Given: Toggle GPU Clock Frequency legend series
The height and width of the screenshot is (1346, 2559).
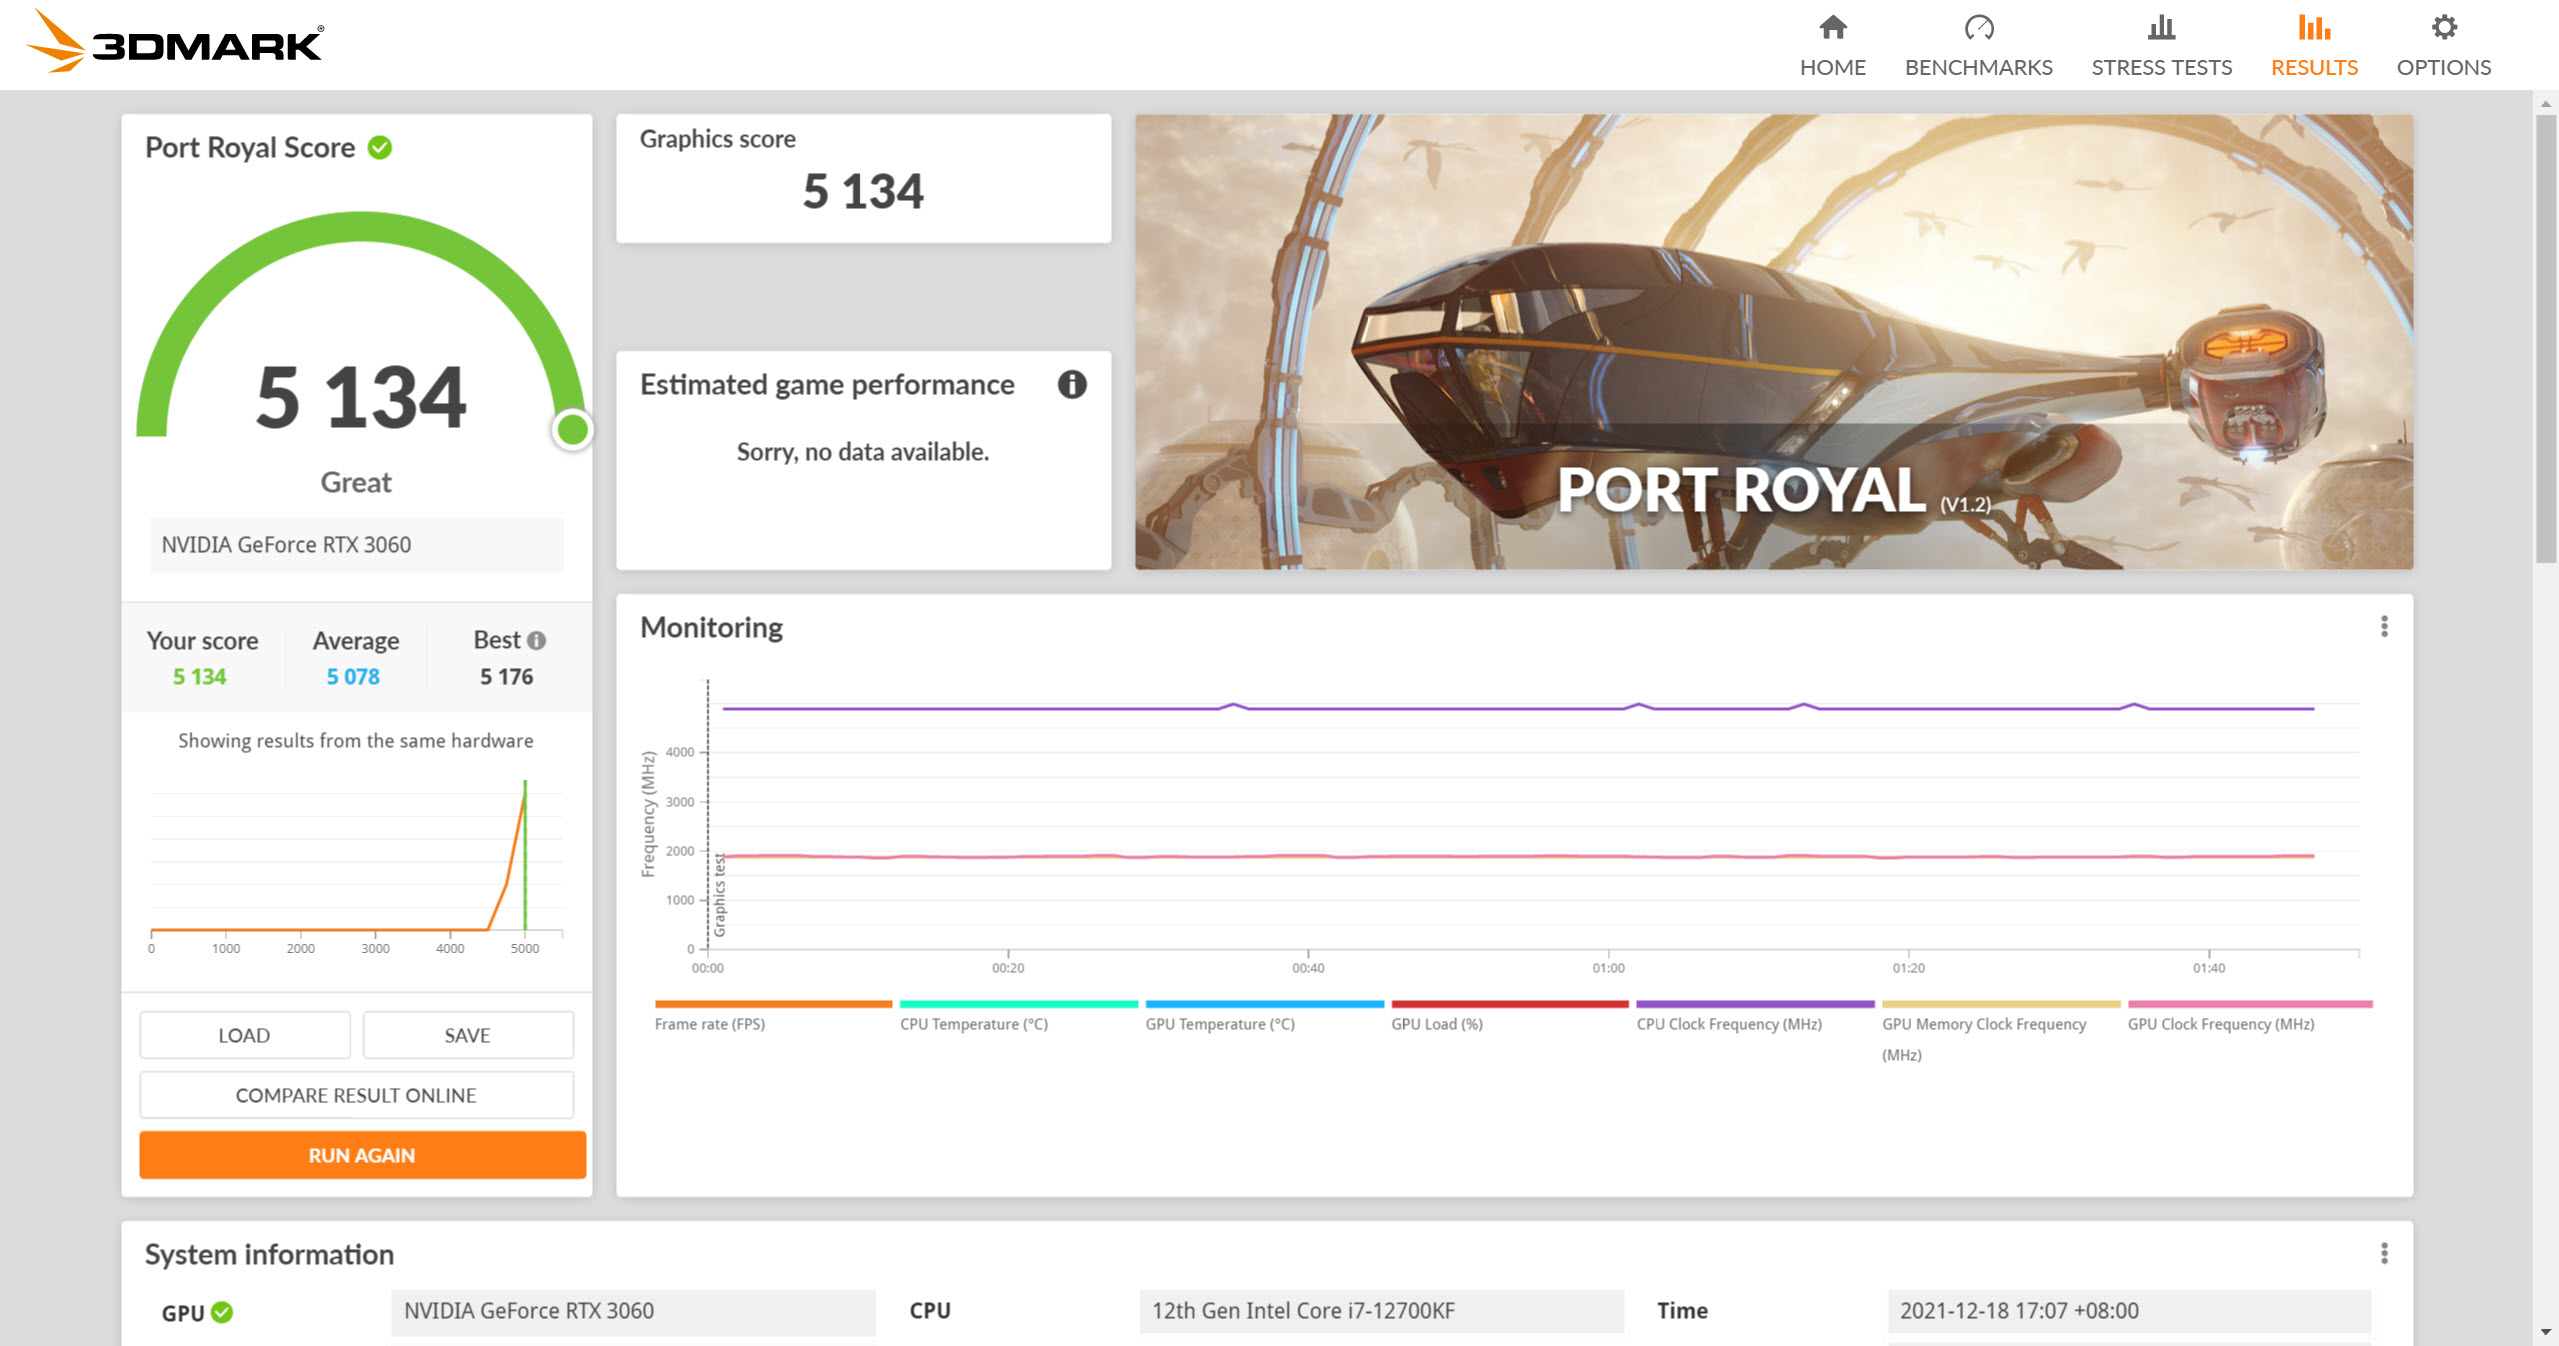Looking at the screenshot, I should pos(2220,1024).
